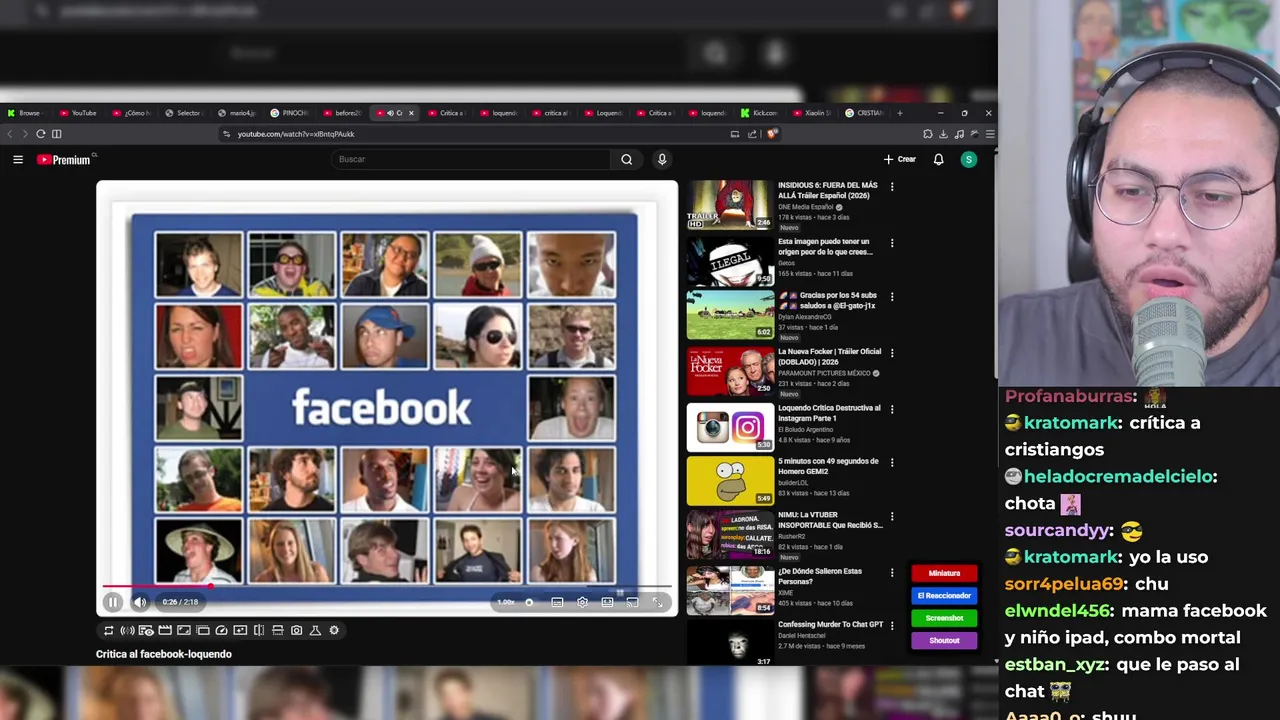The image size is (1280, 720).
Task: Mute the video volume speaker icon
Action: click(140, 602)
